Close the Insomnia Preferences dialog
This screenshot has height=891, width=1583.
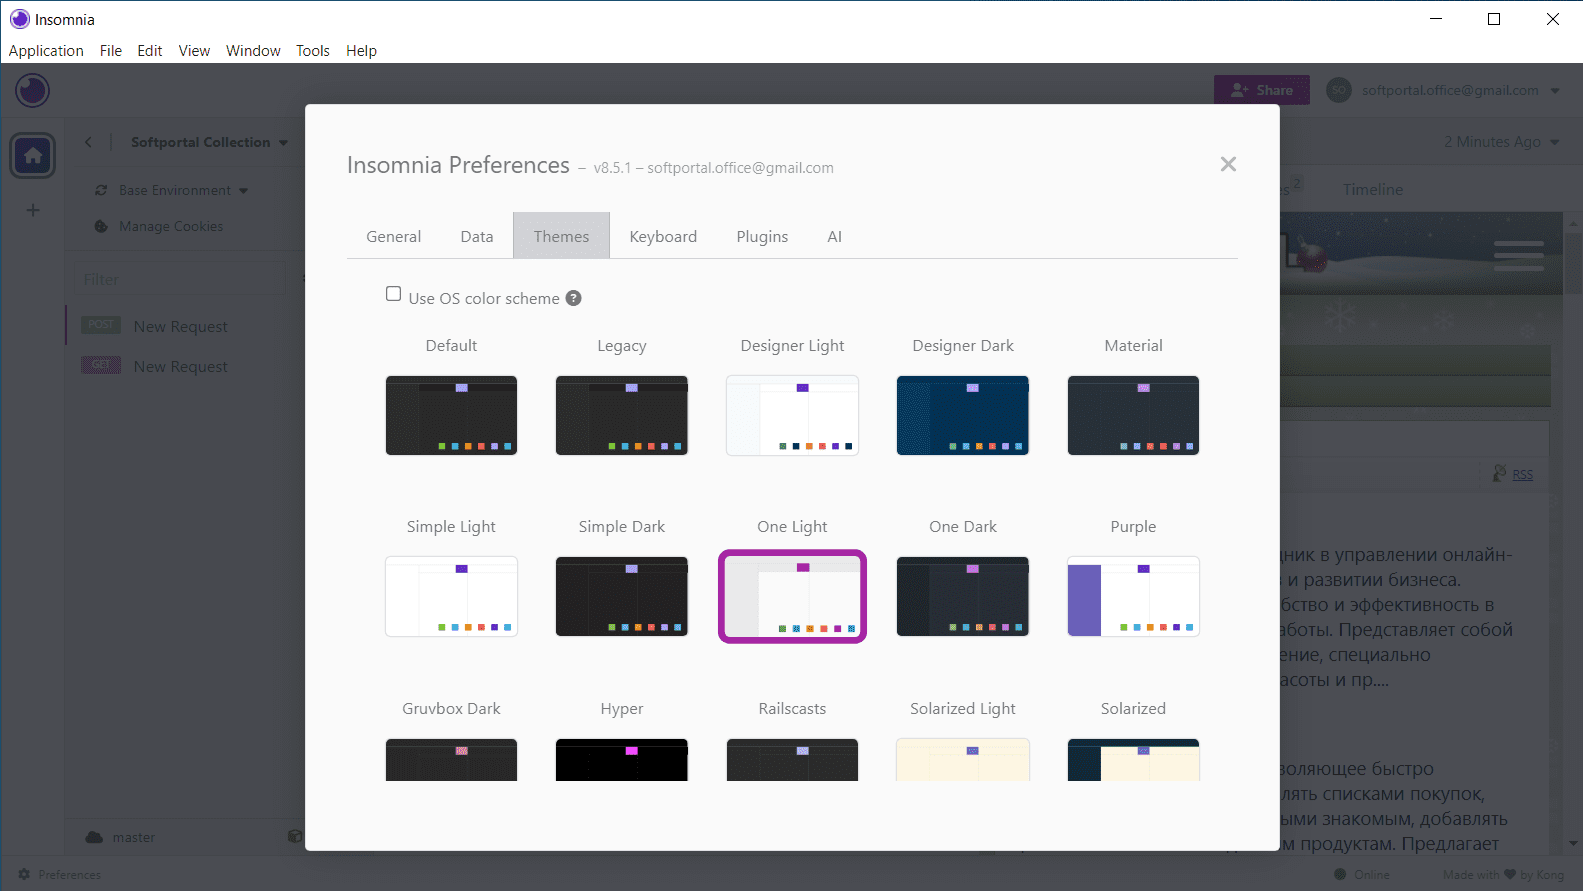tap(1228, 164)
